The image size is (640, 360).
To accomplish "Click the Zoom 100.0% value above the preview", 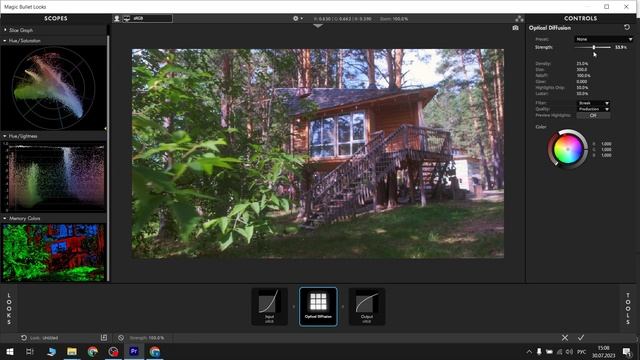I will click(x=394, y=19).
